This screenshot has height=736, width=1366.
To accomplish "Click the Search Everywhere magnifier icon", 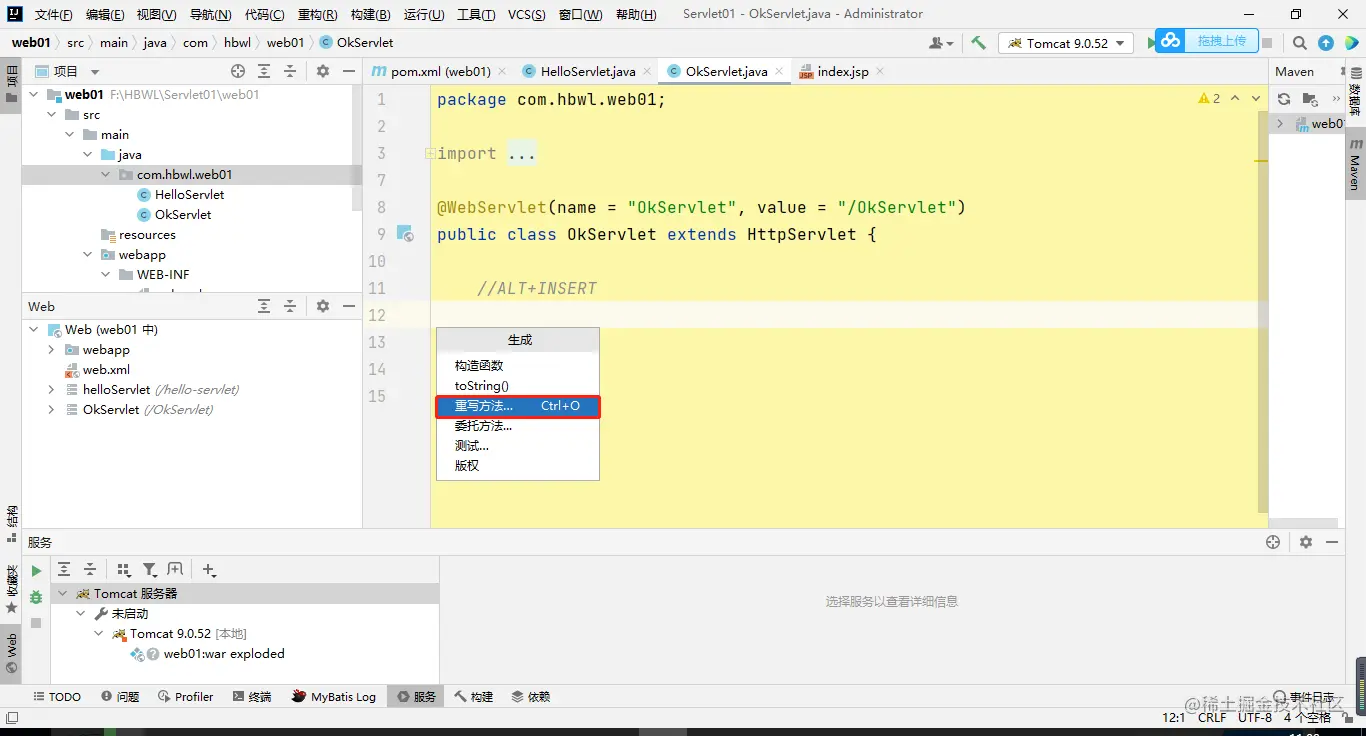I will [1299, 43].
